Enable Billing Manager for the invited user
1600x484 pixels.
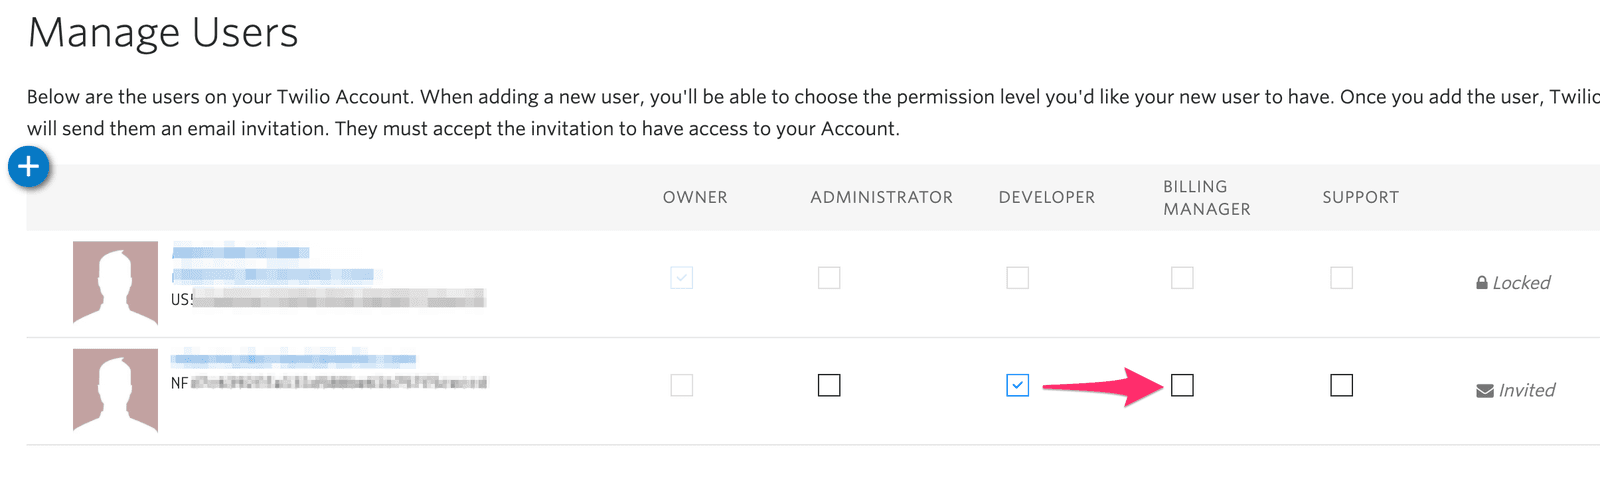pos(1182,385)
